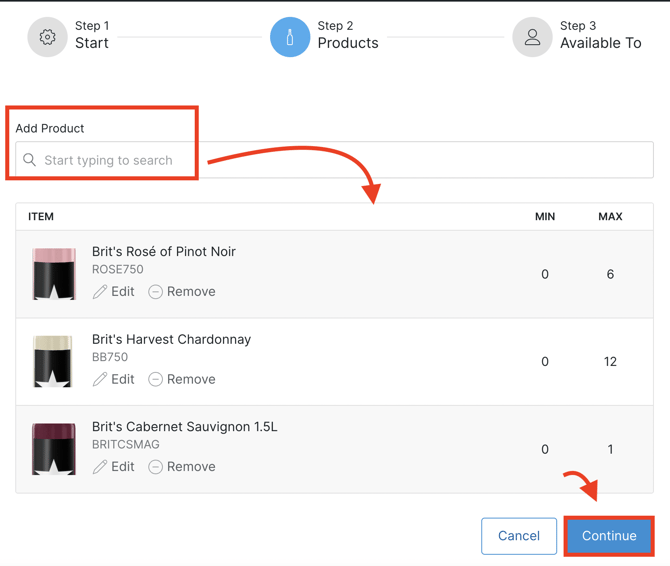The width and height of the screenshot is (670, 566).
Task: Click max quantity 12 for Harvest Chardonnay
Action: [610, 362]
